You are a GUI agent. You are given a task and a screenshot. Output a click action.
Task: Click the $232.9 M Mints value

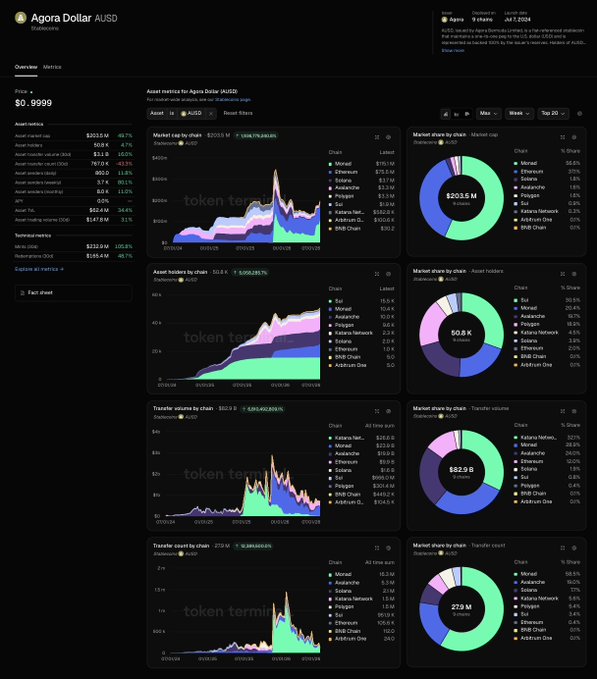click(97, 246)
